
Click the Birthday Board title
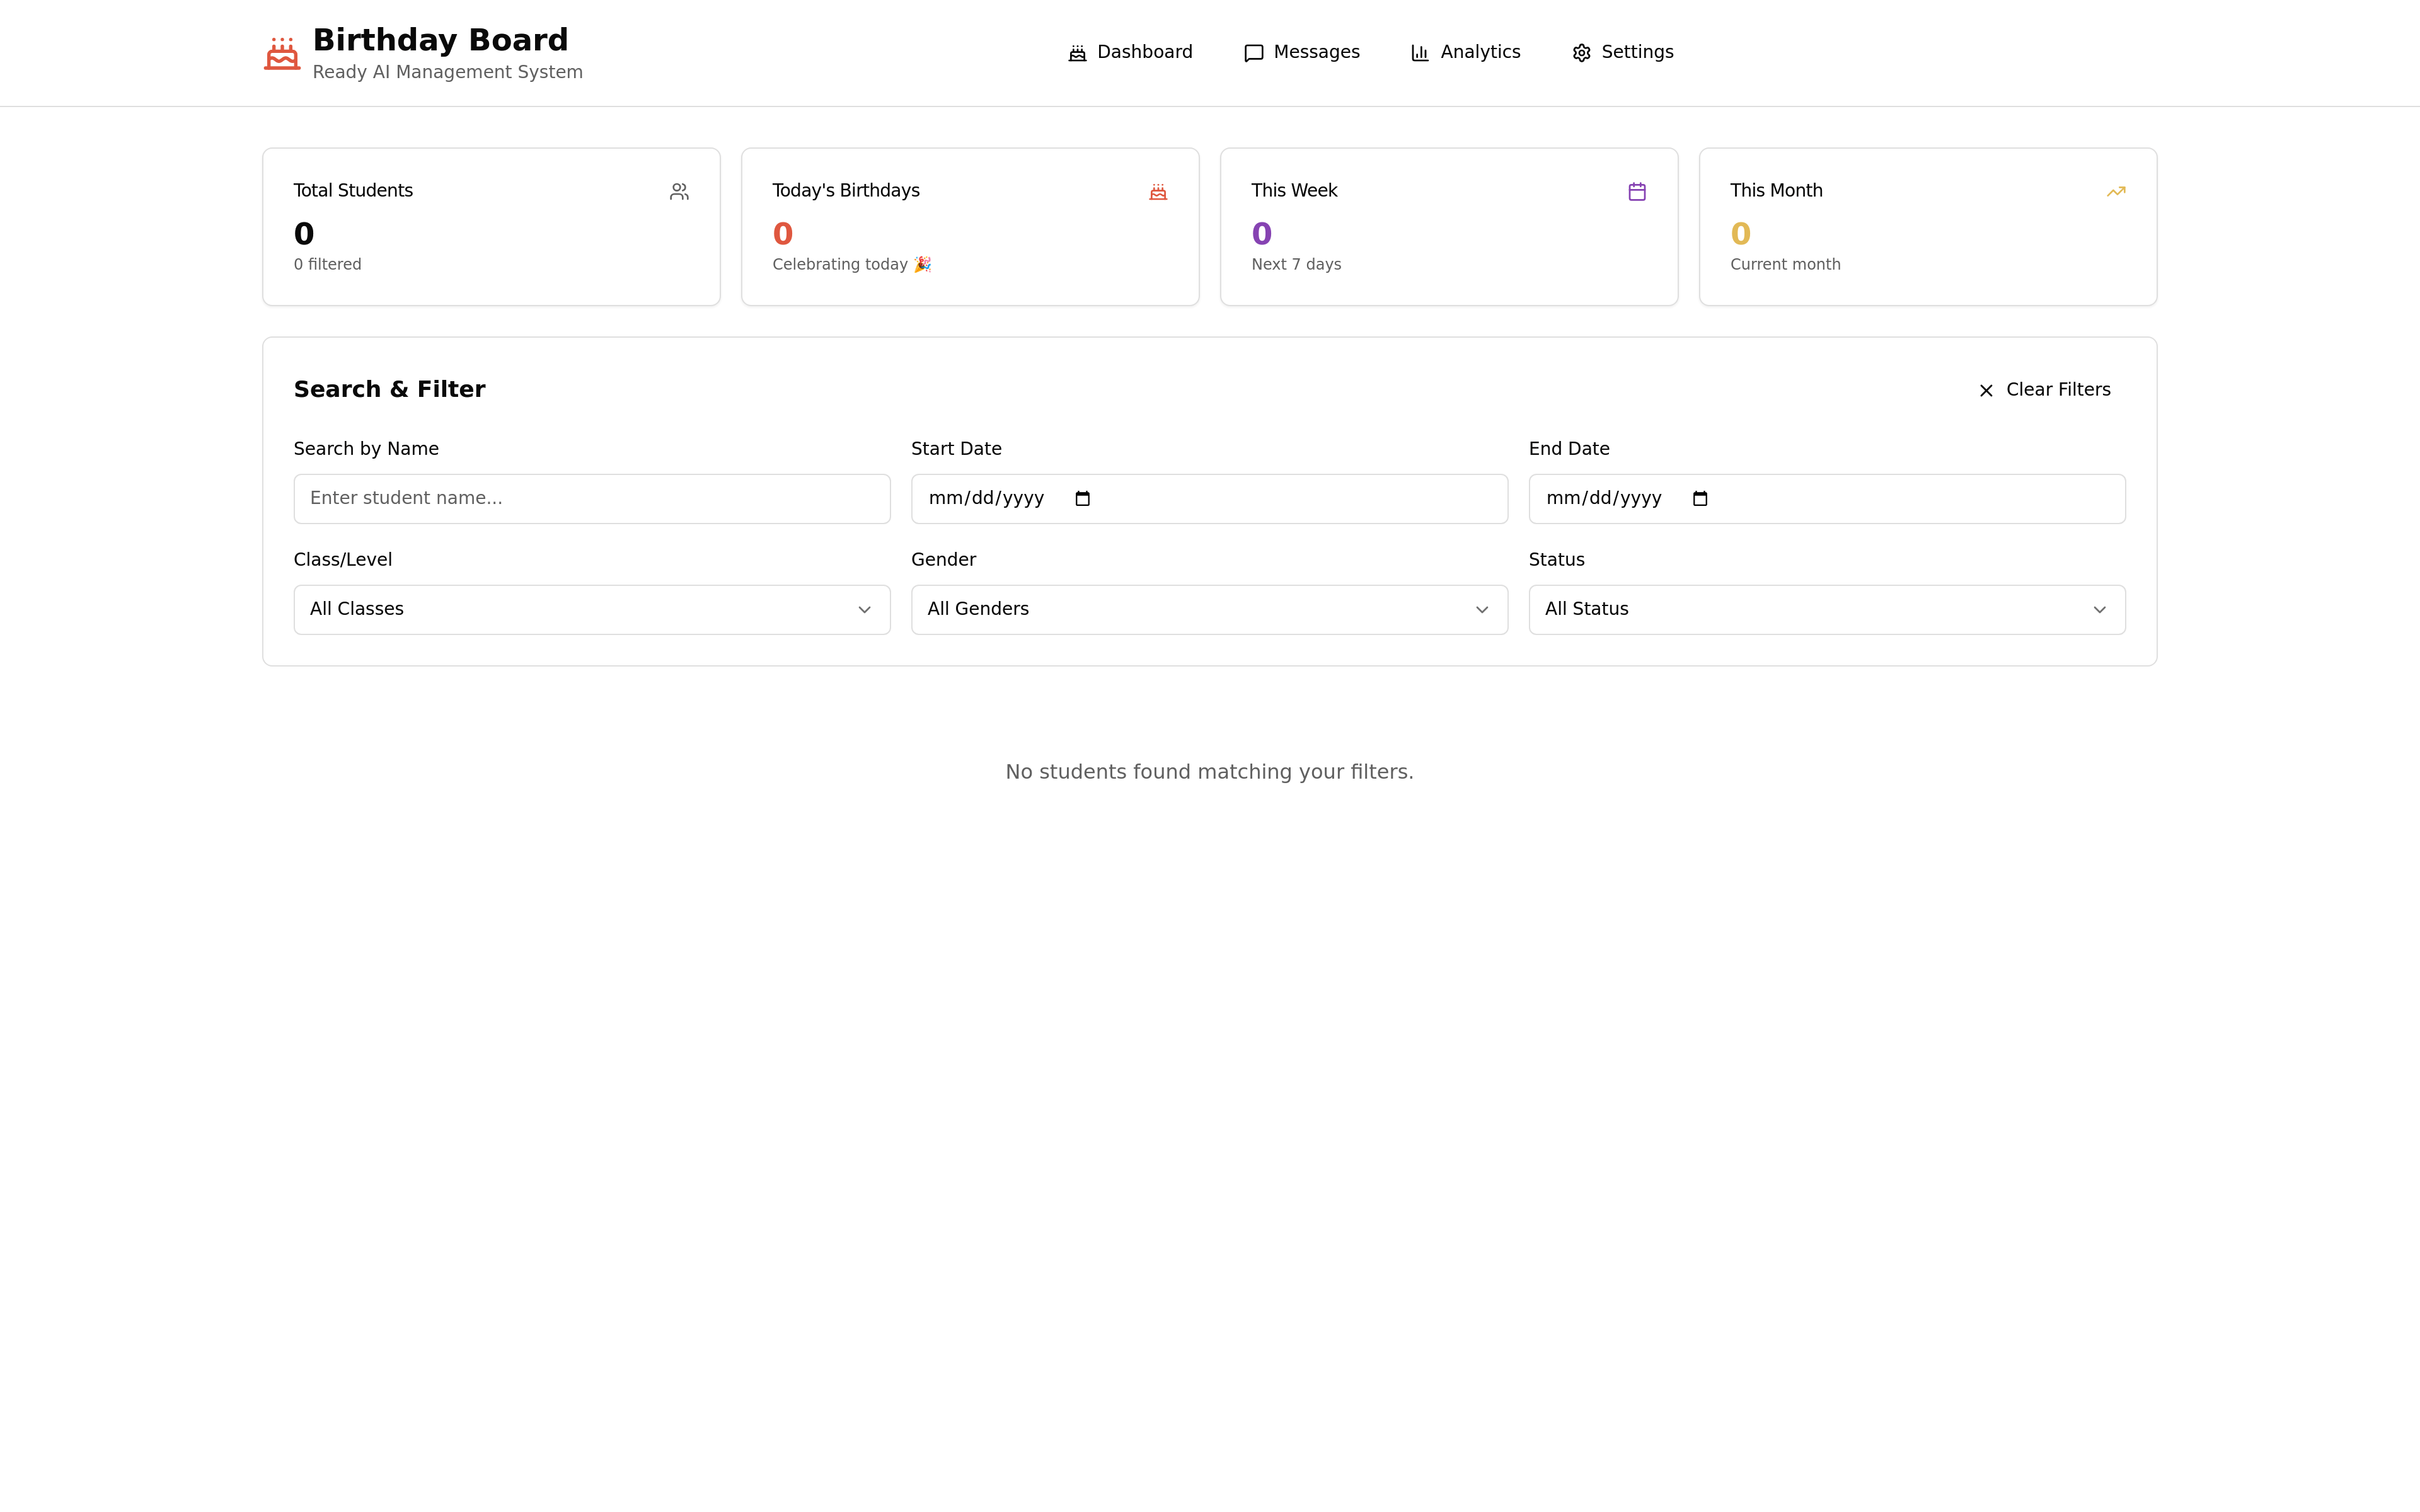(x=440, y=40)
